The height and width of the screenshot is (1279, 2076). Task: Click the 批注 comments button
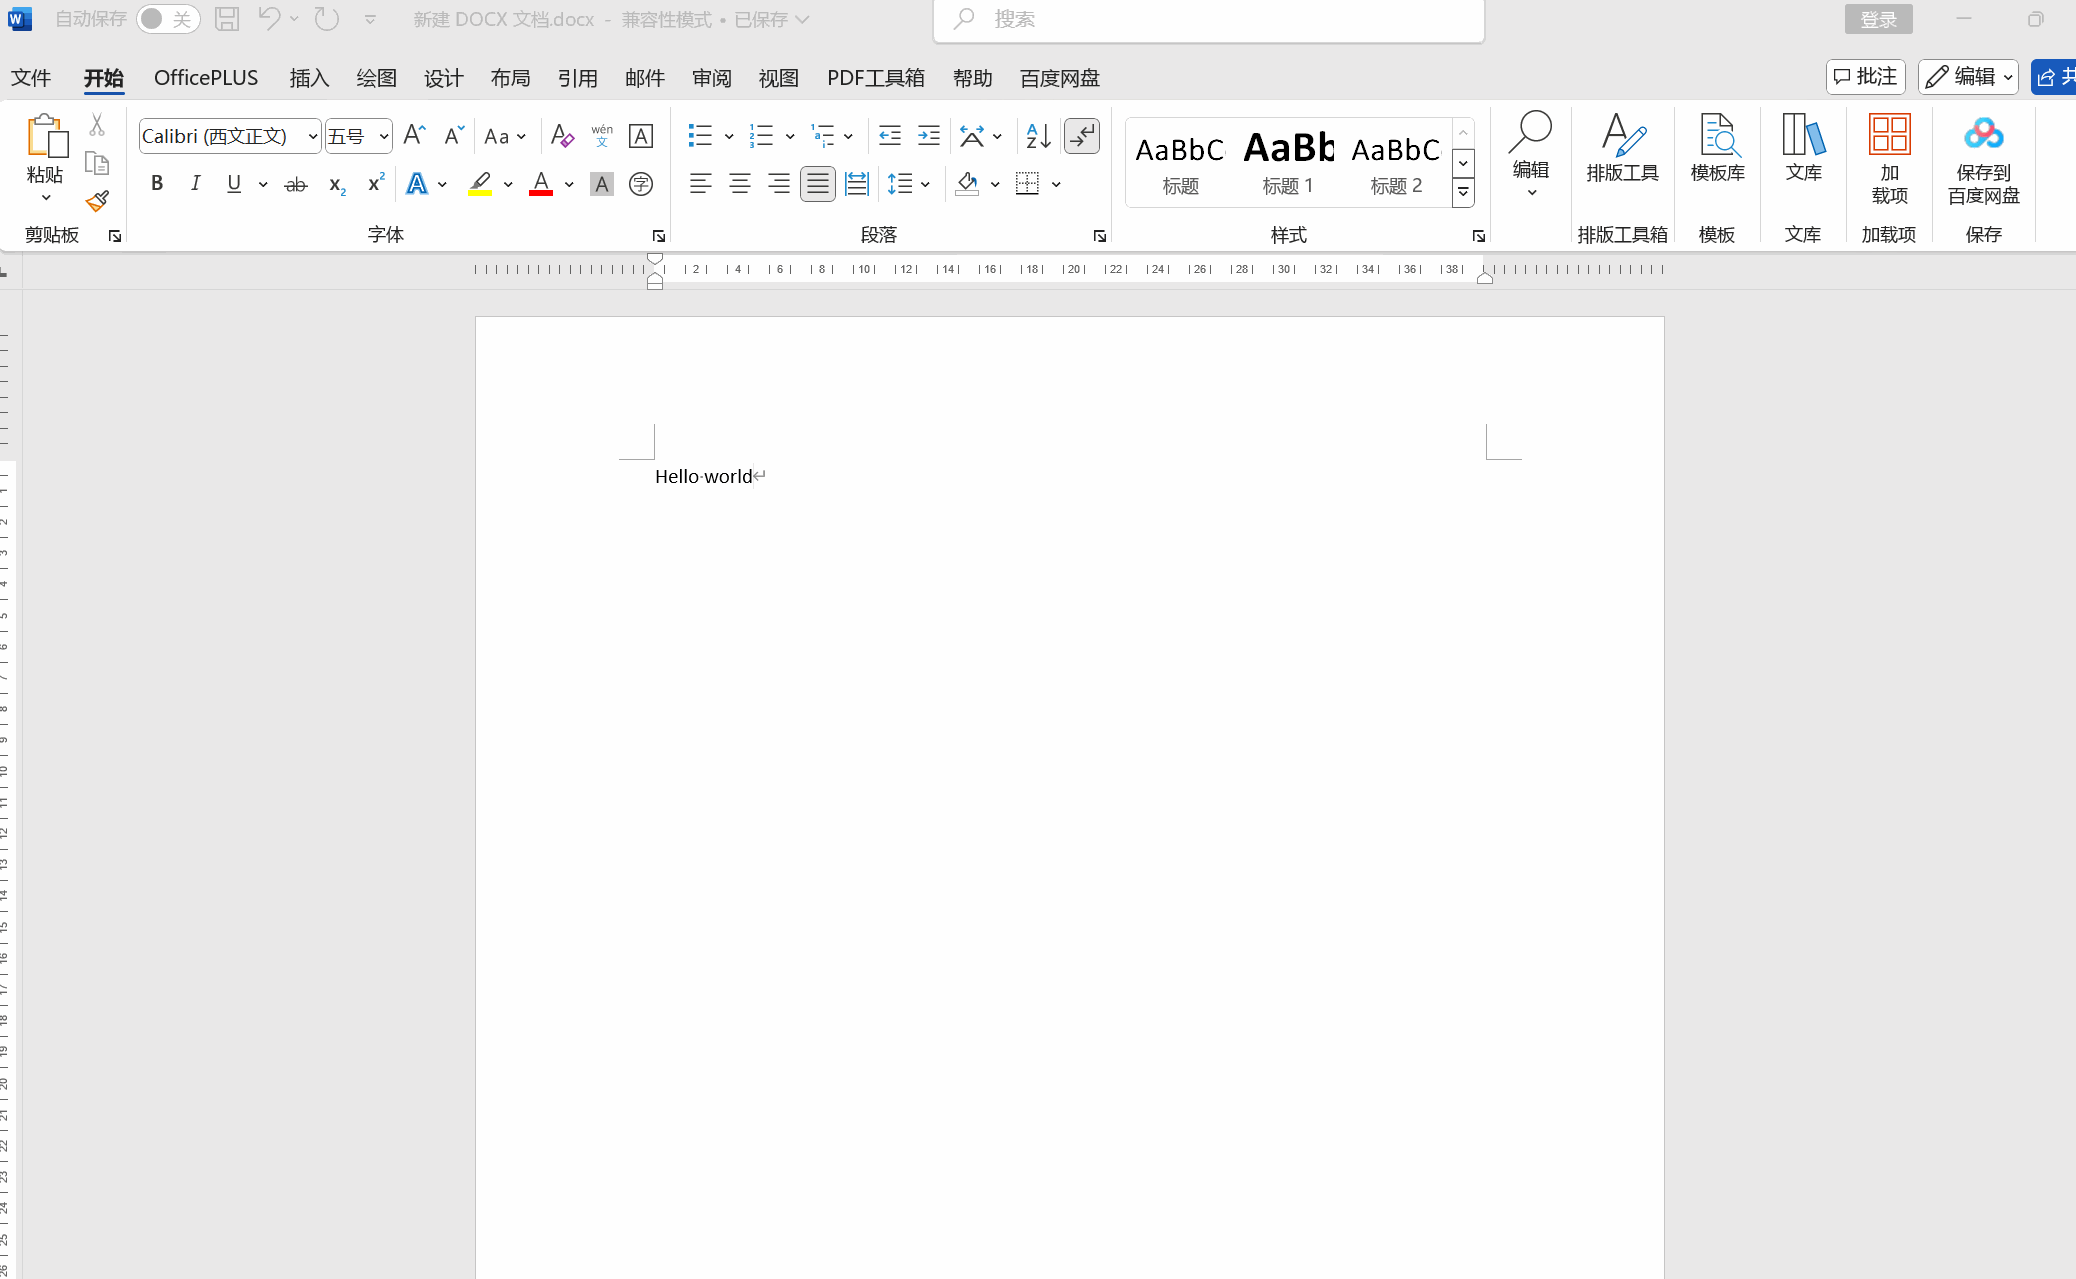[1866, 77]
